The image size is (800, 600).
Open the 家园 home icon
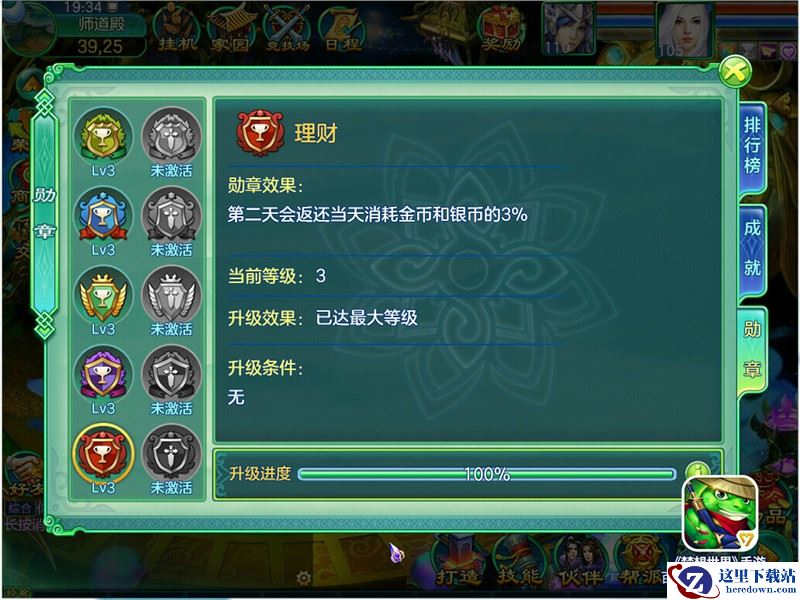click(232, 29)
